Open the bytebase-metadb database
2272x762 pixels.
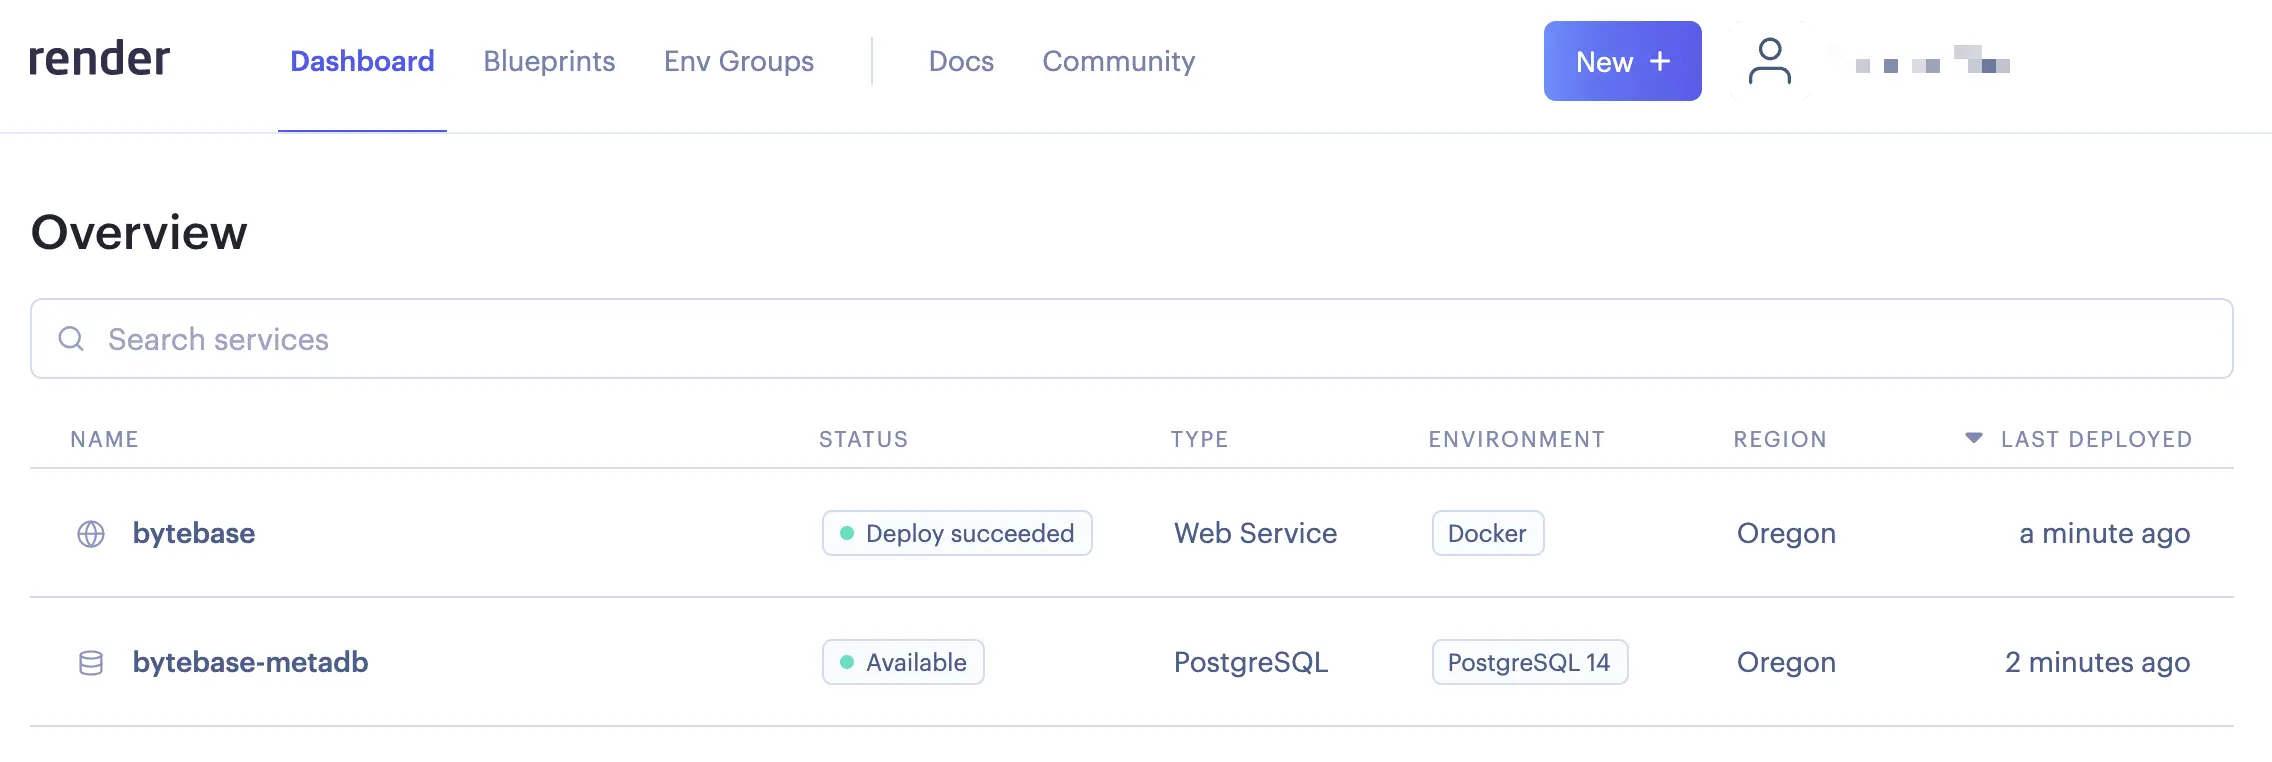click(250, 662)
